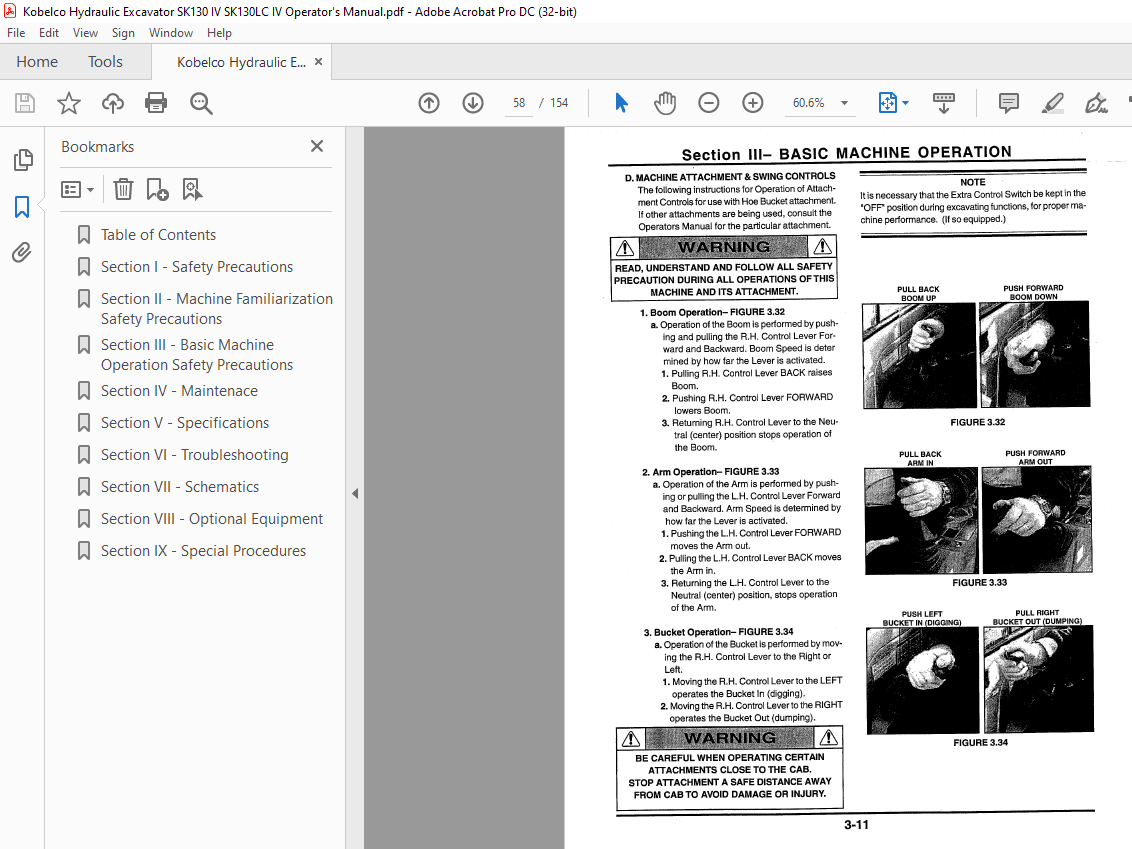Click the fit page options icon

pyautogui.click(x=887, y=103)
